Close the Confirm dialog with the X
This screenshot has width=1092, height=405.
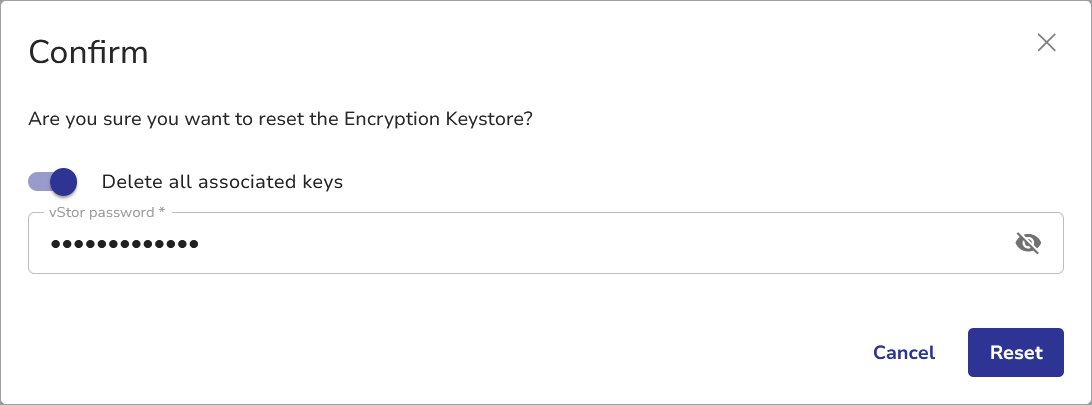click(1046, 42)
